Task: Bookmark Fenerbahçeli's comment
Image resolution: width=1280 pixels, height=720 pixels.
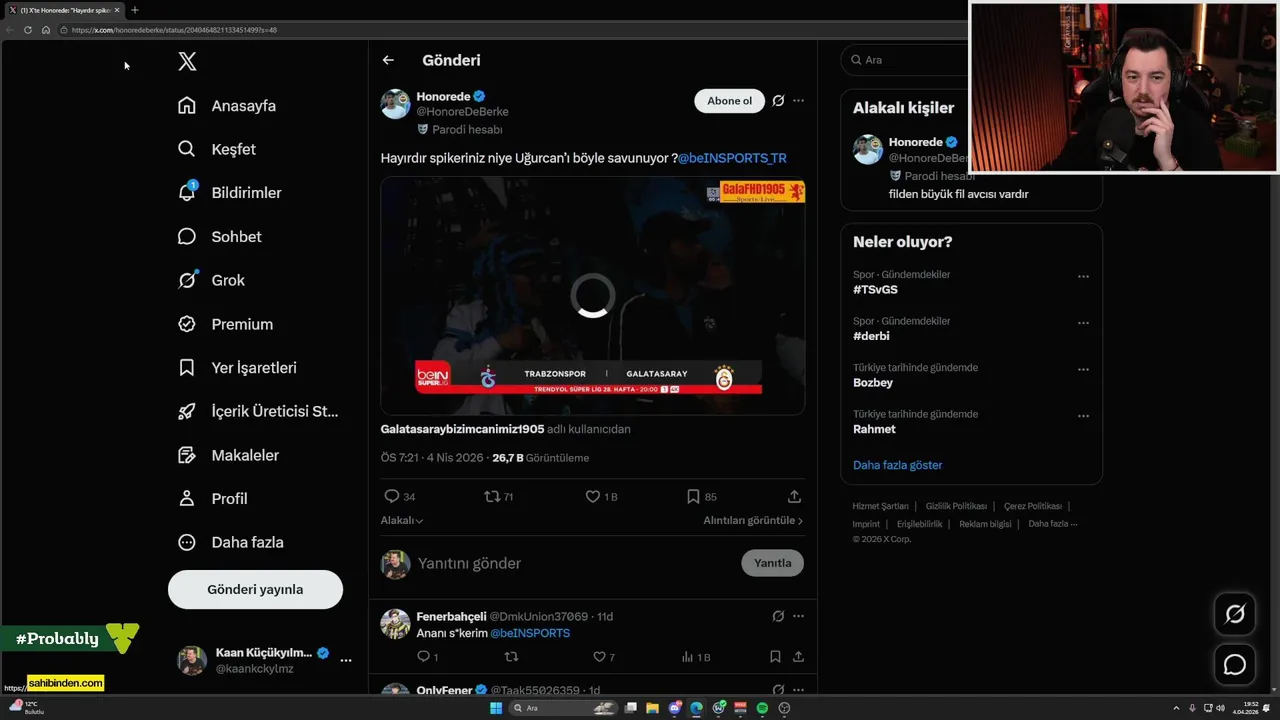Action: 775,657
